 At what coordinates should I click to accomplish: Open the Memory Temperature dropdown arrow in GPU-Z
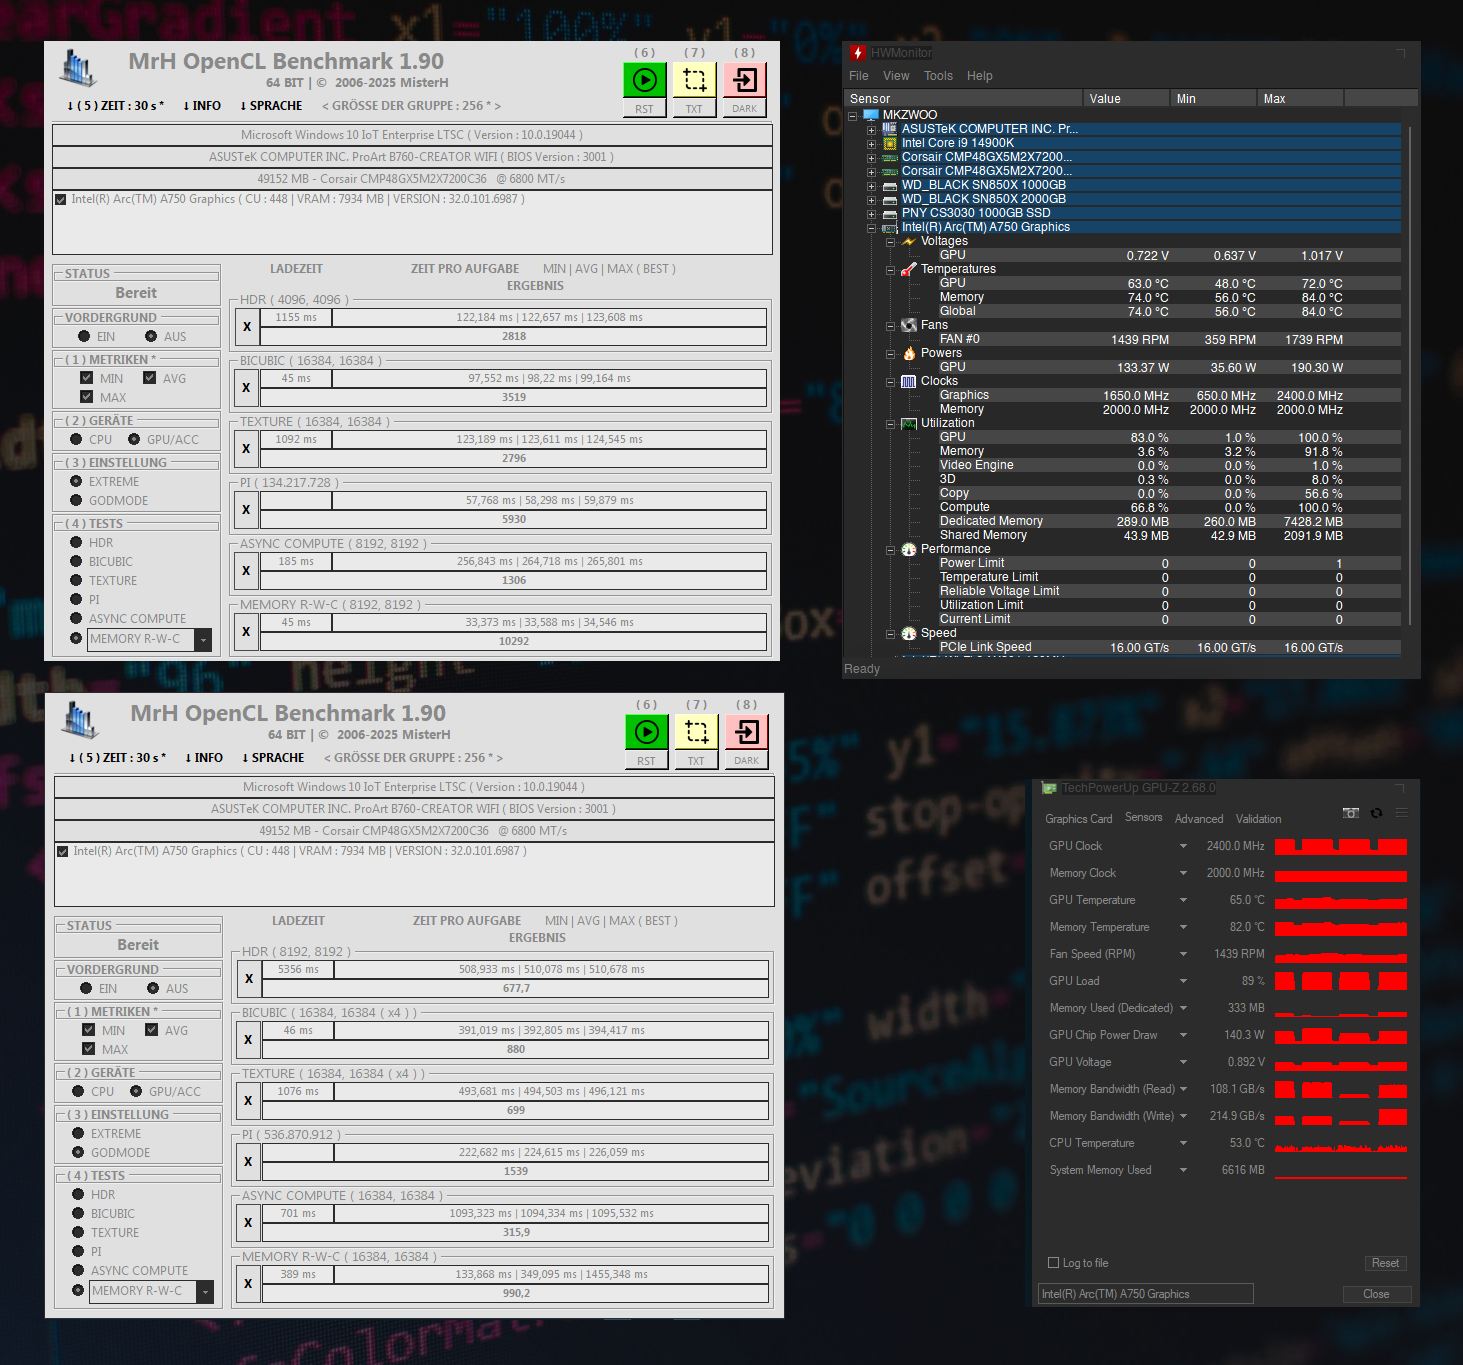coord(1183,927)
